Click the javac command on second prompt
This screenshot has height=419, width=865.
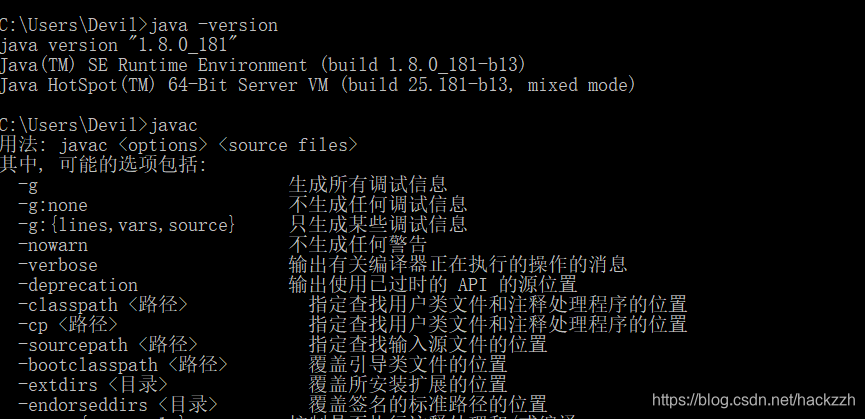pos(174,125)
